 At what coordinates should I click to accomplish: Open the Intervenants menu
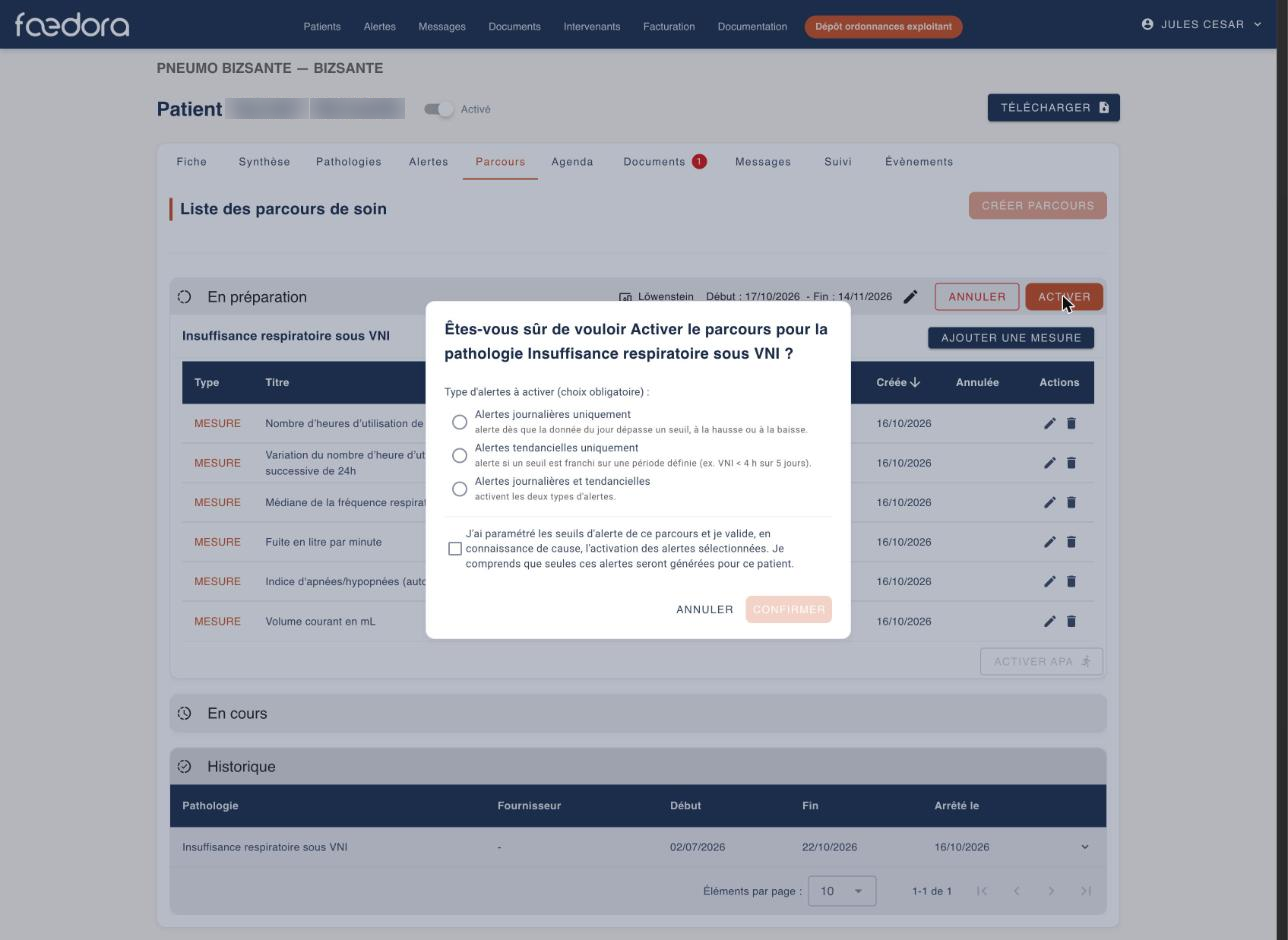click(x=592, y=26)
